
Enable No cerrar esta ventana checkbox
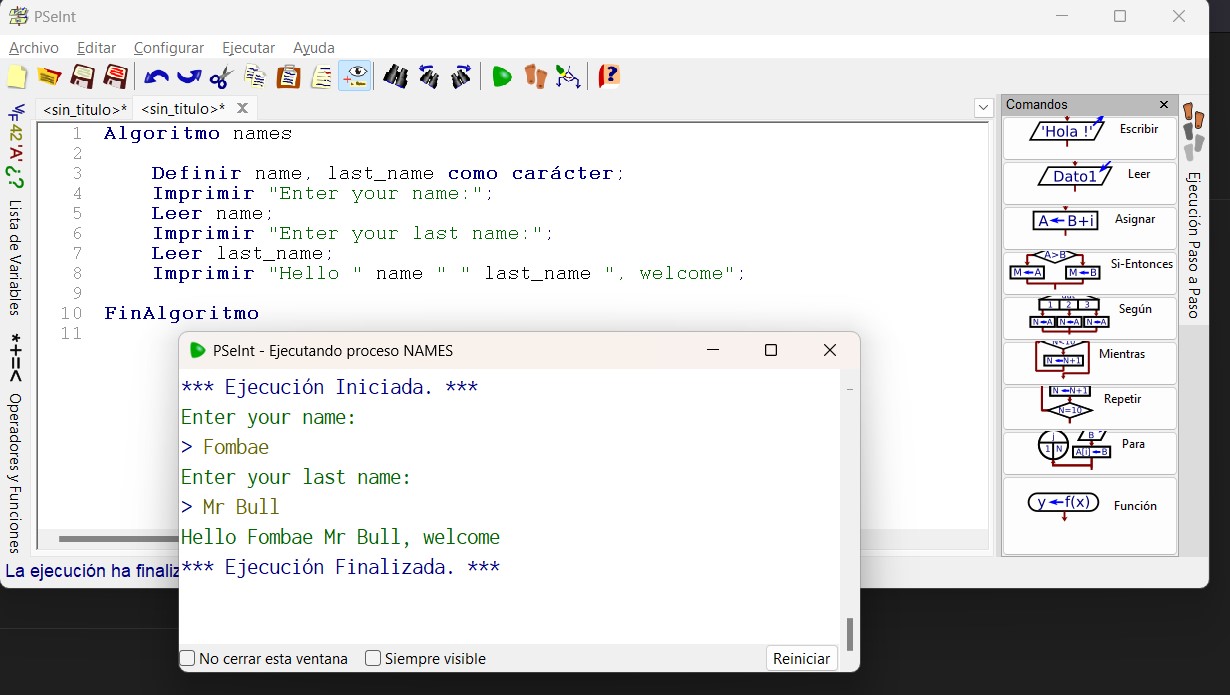click(x=187, y=658)
